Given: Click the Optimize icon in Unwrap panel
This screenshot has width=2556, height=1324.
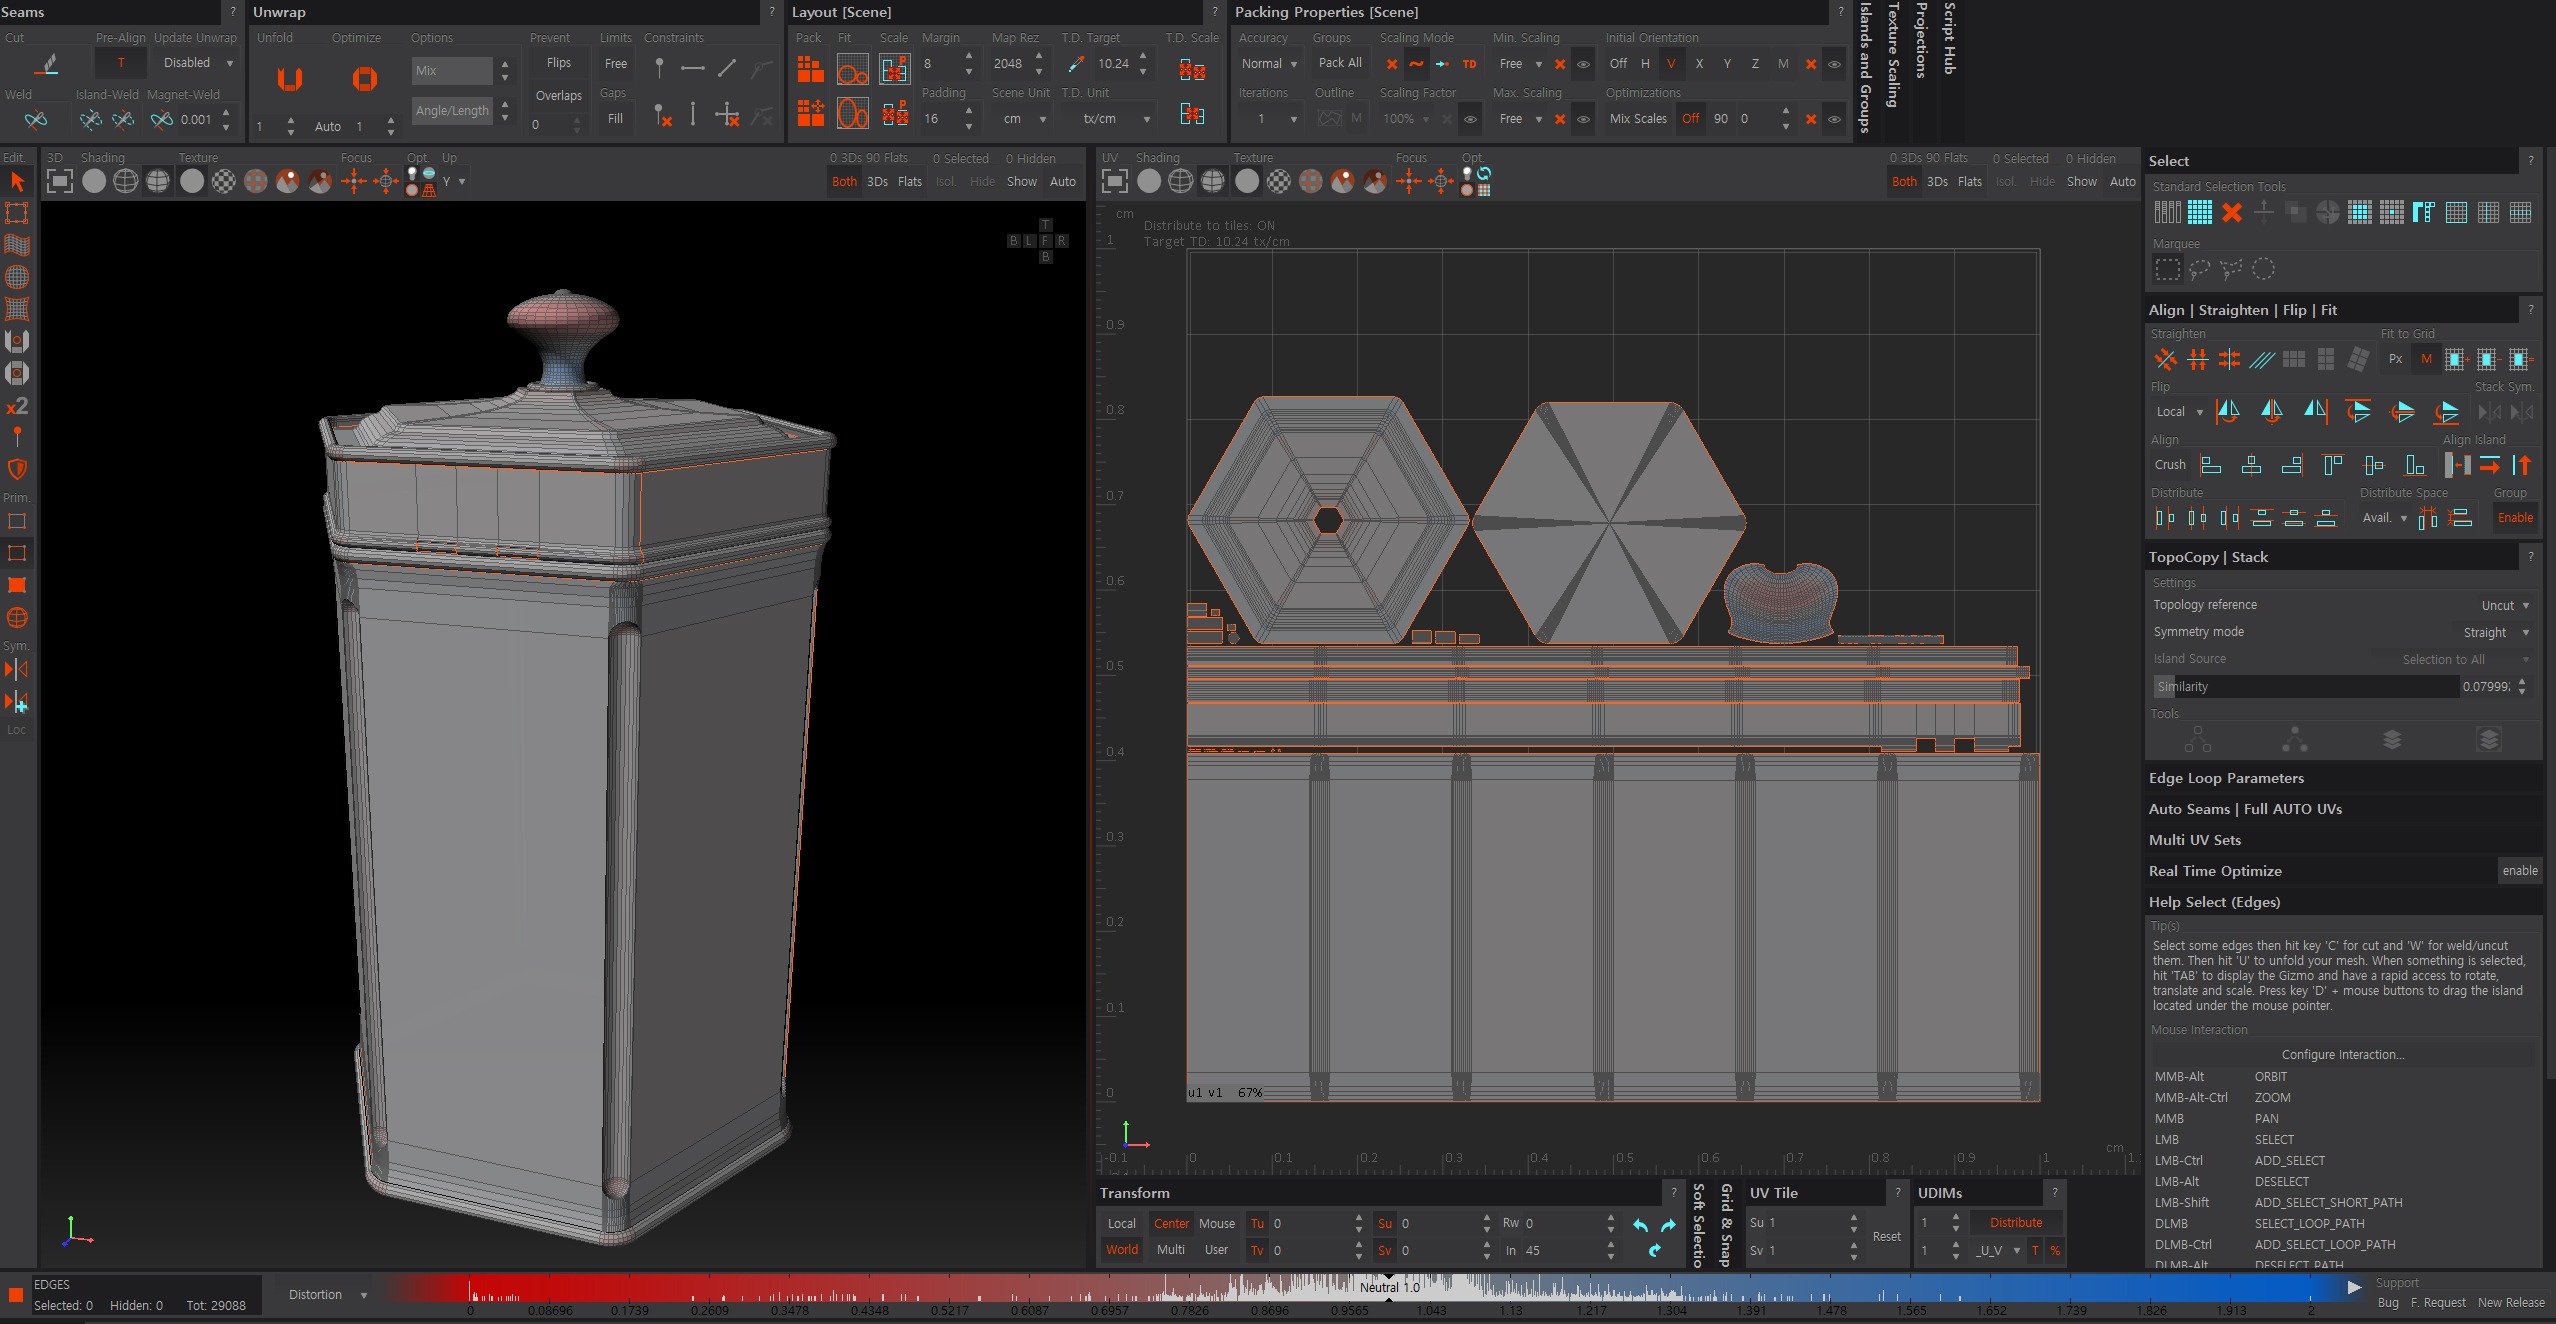Looking at the screenshot, I should pos(365,79).
